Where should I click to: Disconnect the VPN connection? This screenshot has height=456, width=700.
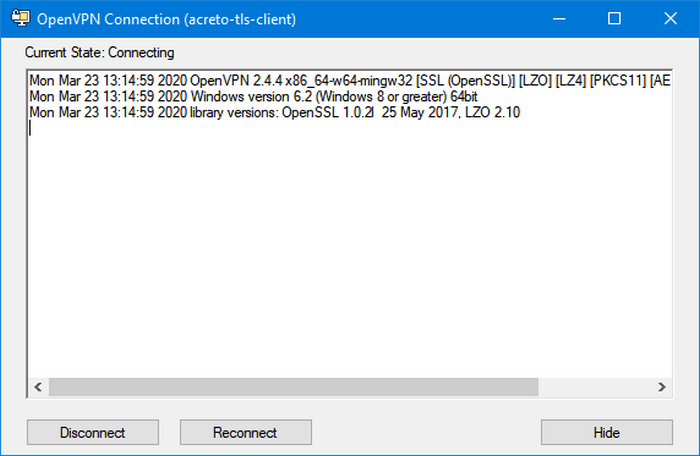pos(92,432)
